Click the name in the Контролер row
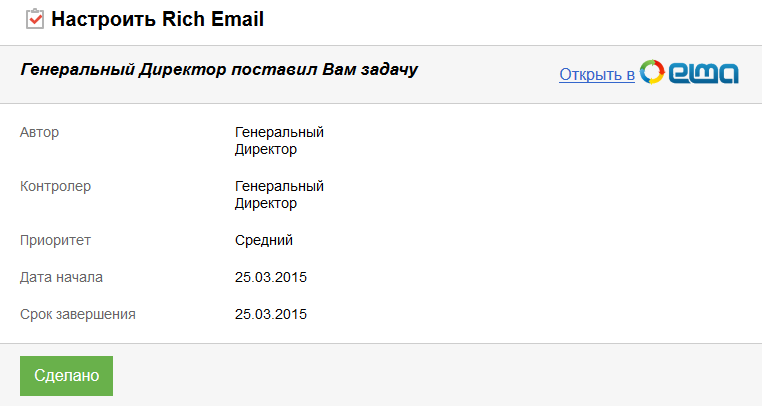 pyautogui.click(x=279, y=195)
